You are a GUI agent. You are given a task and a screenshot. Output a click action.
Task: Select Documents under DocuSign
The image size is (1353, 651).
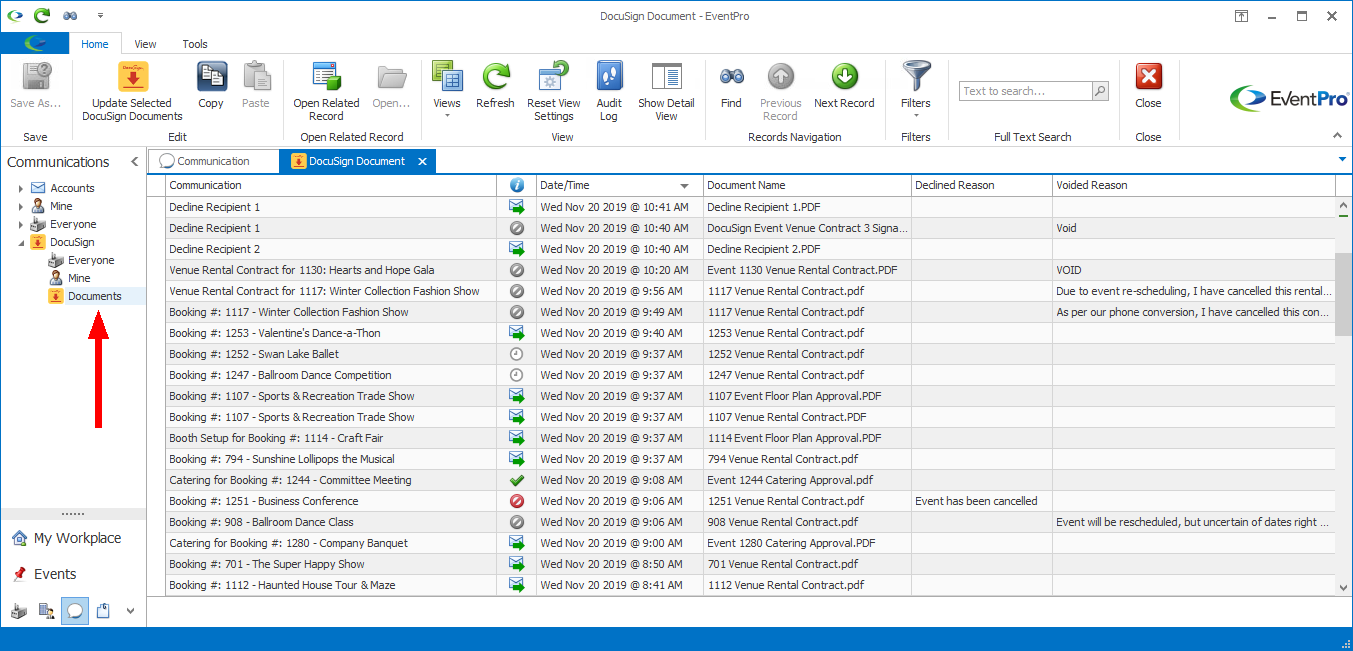coord(95,296)
